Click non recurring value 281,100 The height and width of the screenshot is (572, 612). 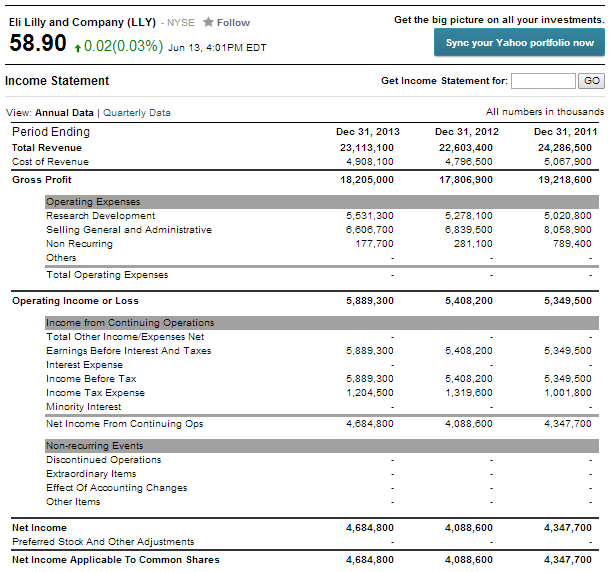point(473,244)
